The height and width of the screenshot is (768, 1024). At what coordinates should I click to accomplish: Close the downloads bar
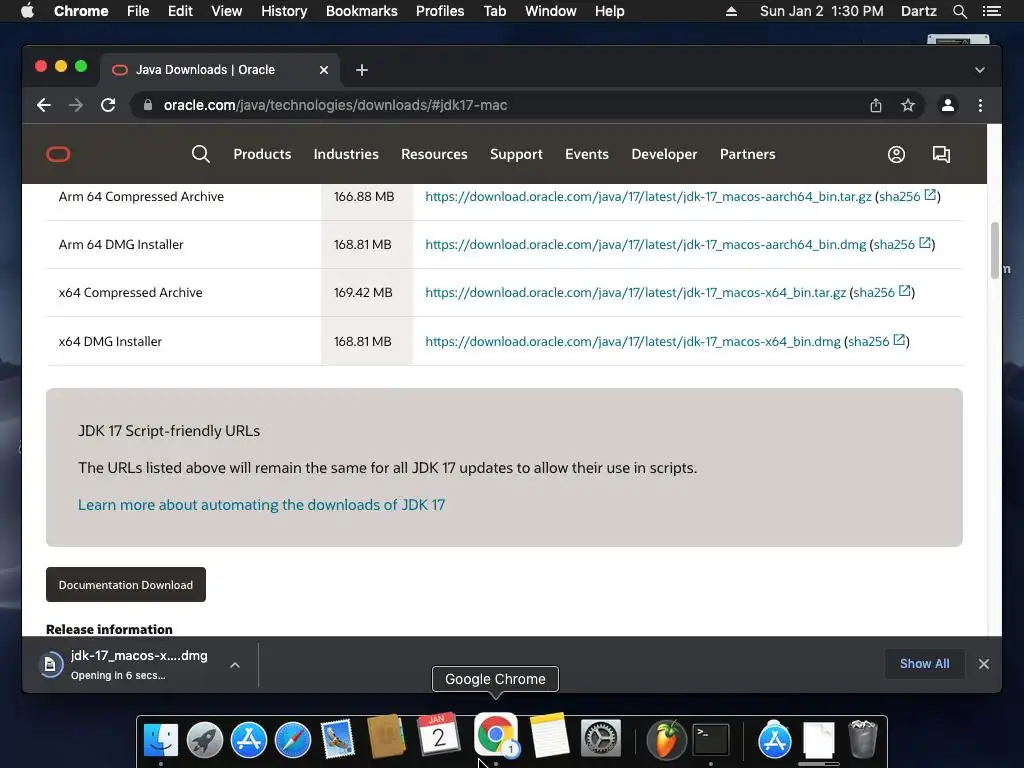pos(984,664)
